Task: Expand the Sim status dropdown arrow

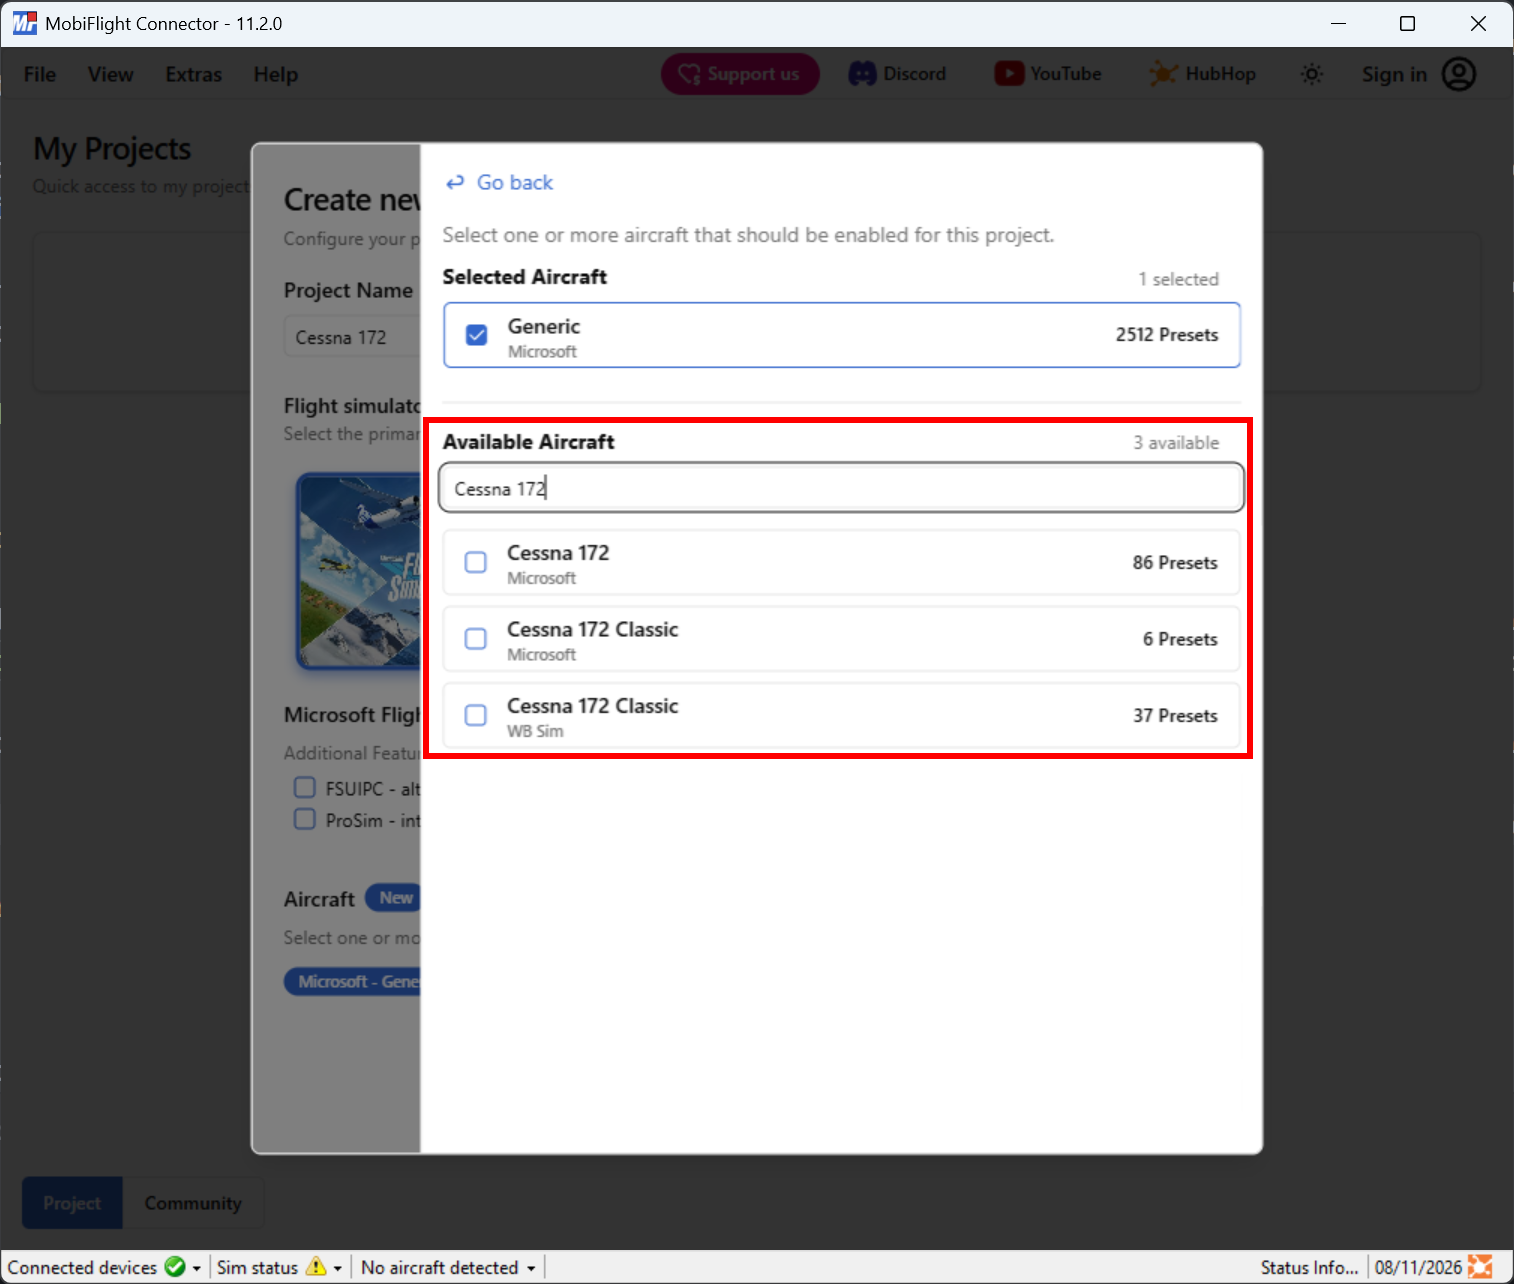Action: point(338,1268)
